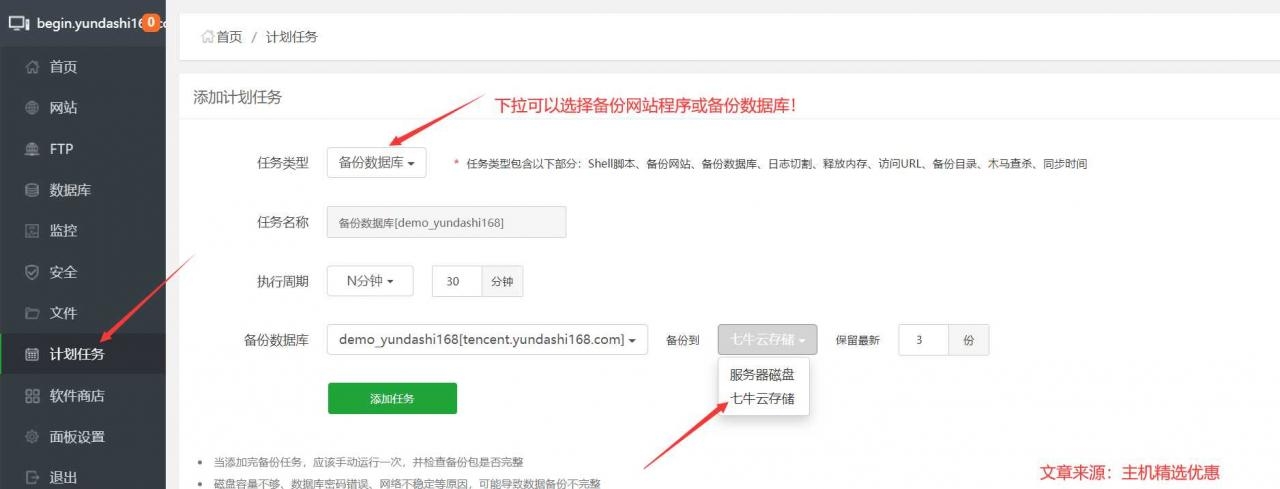Choose 七牛云存储 from the dropdown list
Screen dimensions: 1280x489
(762, 399)
